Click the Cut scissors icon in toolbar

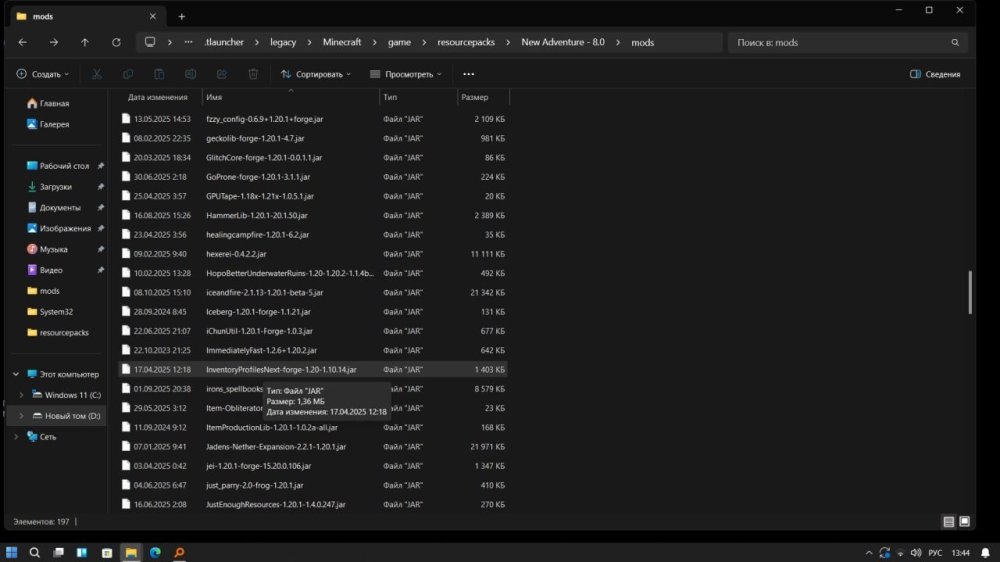(96, 74)
